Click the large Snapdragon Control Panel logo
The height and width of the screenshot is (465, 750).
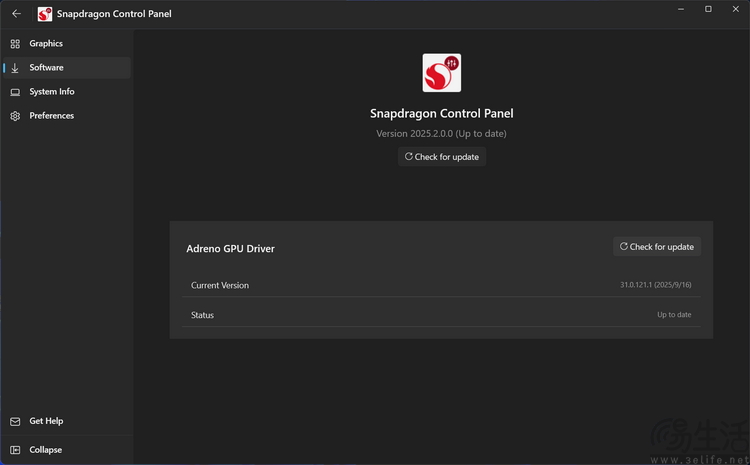441,73
